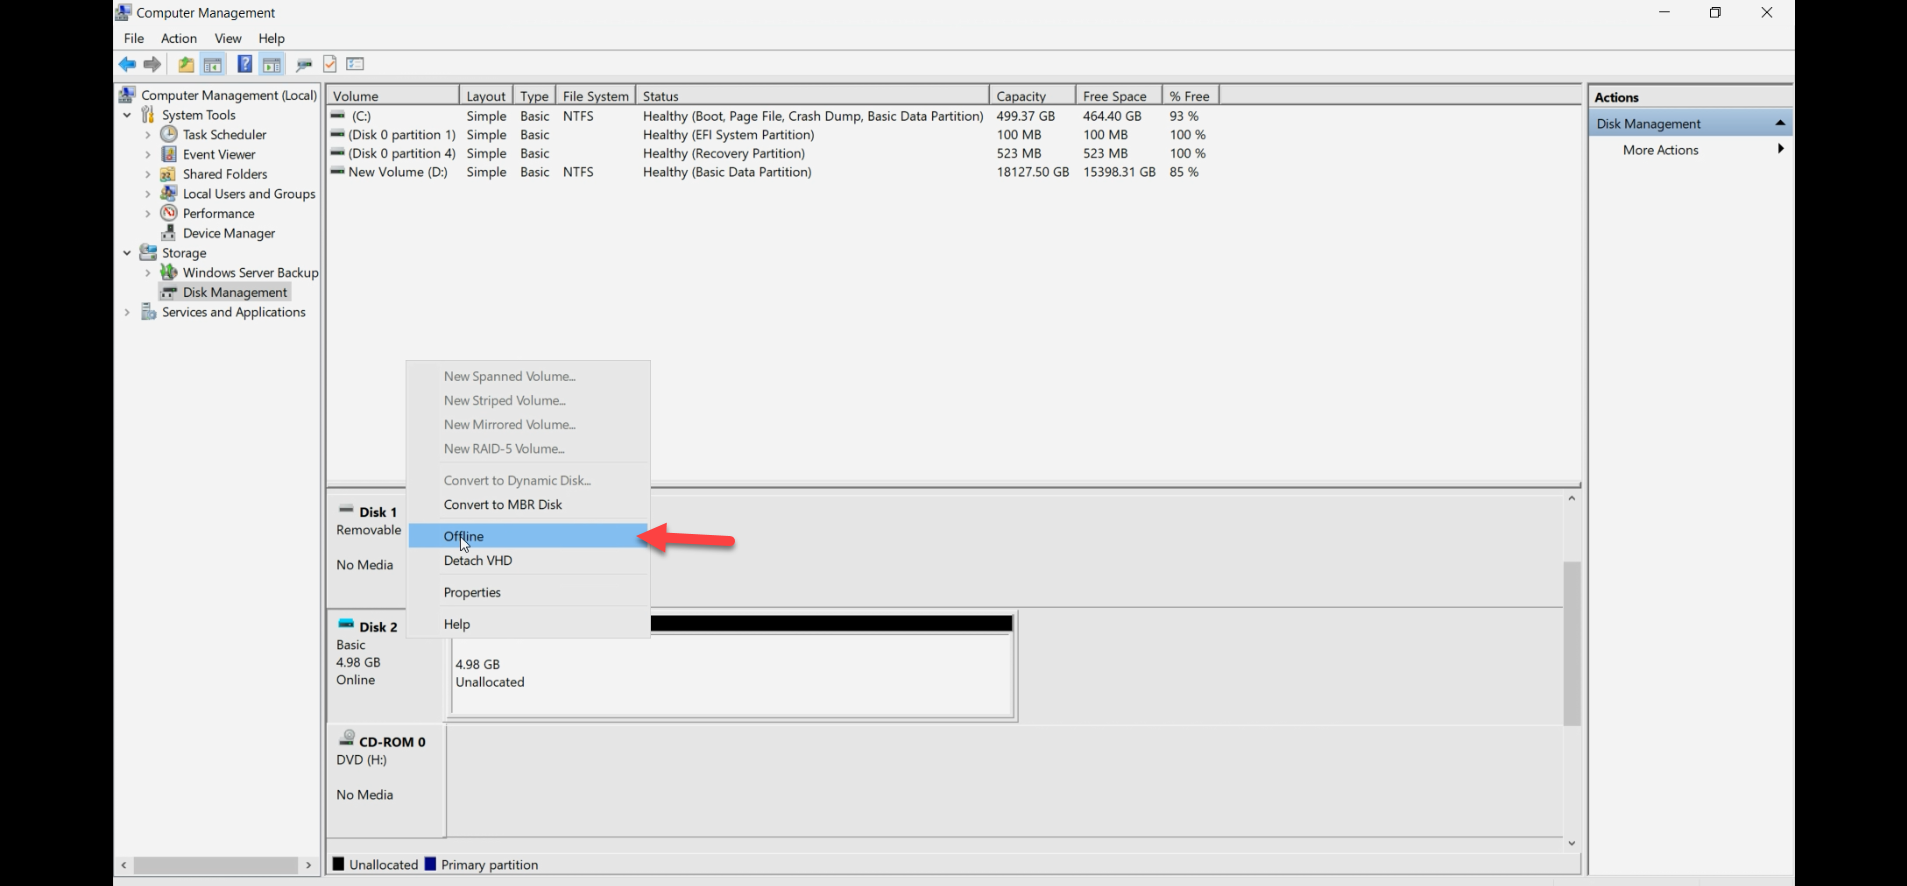Open the File menu

pyautogui.click(x=134, y=38)
